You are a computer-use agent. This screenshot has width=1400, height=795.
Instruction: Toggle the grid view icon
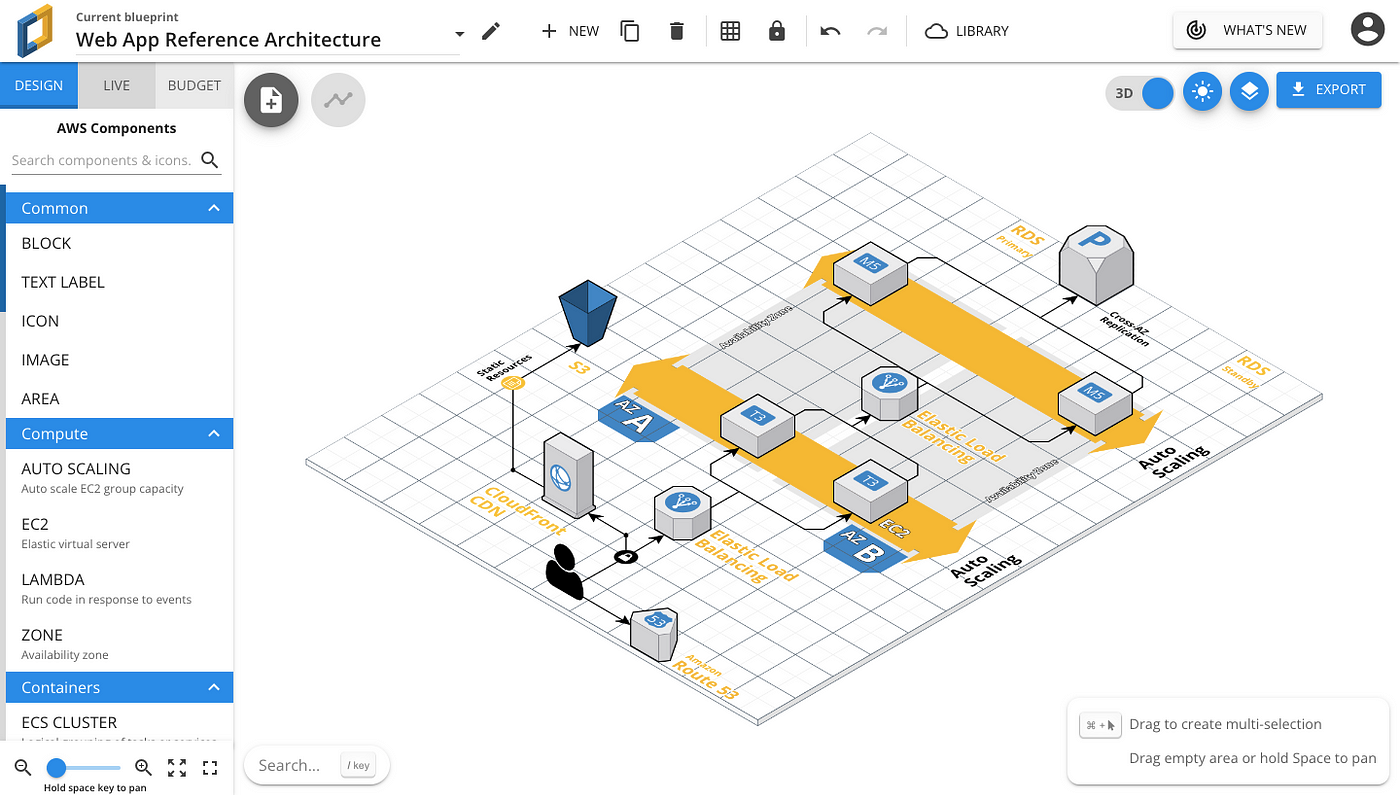tap(730, 31)
